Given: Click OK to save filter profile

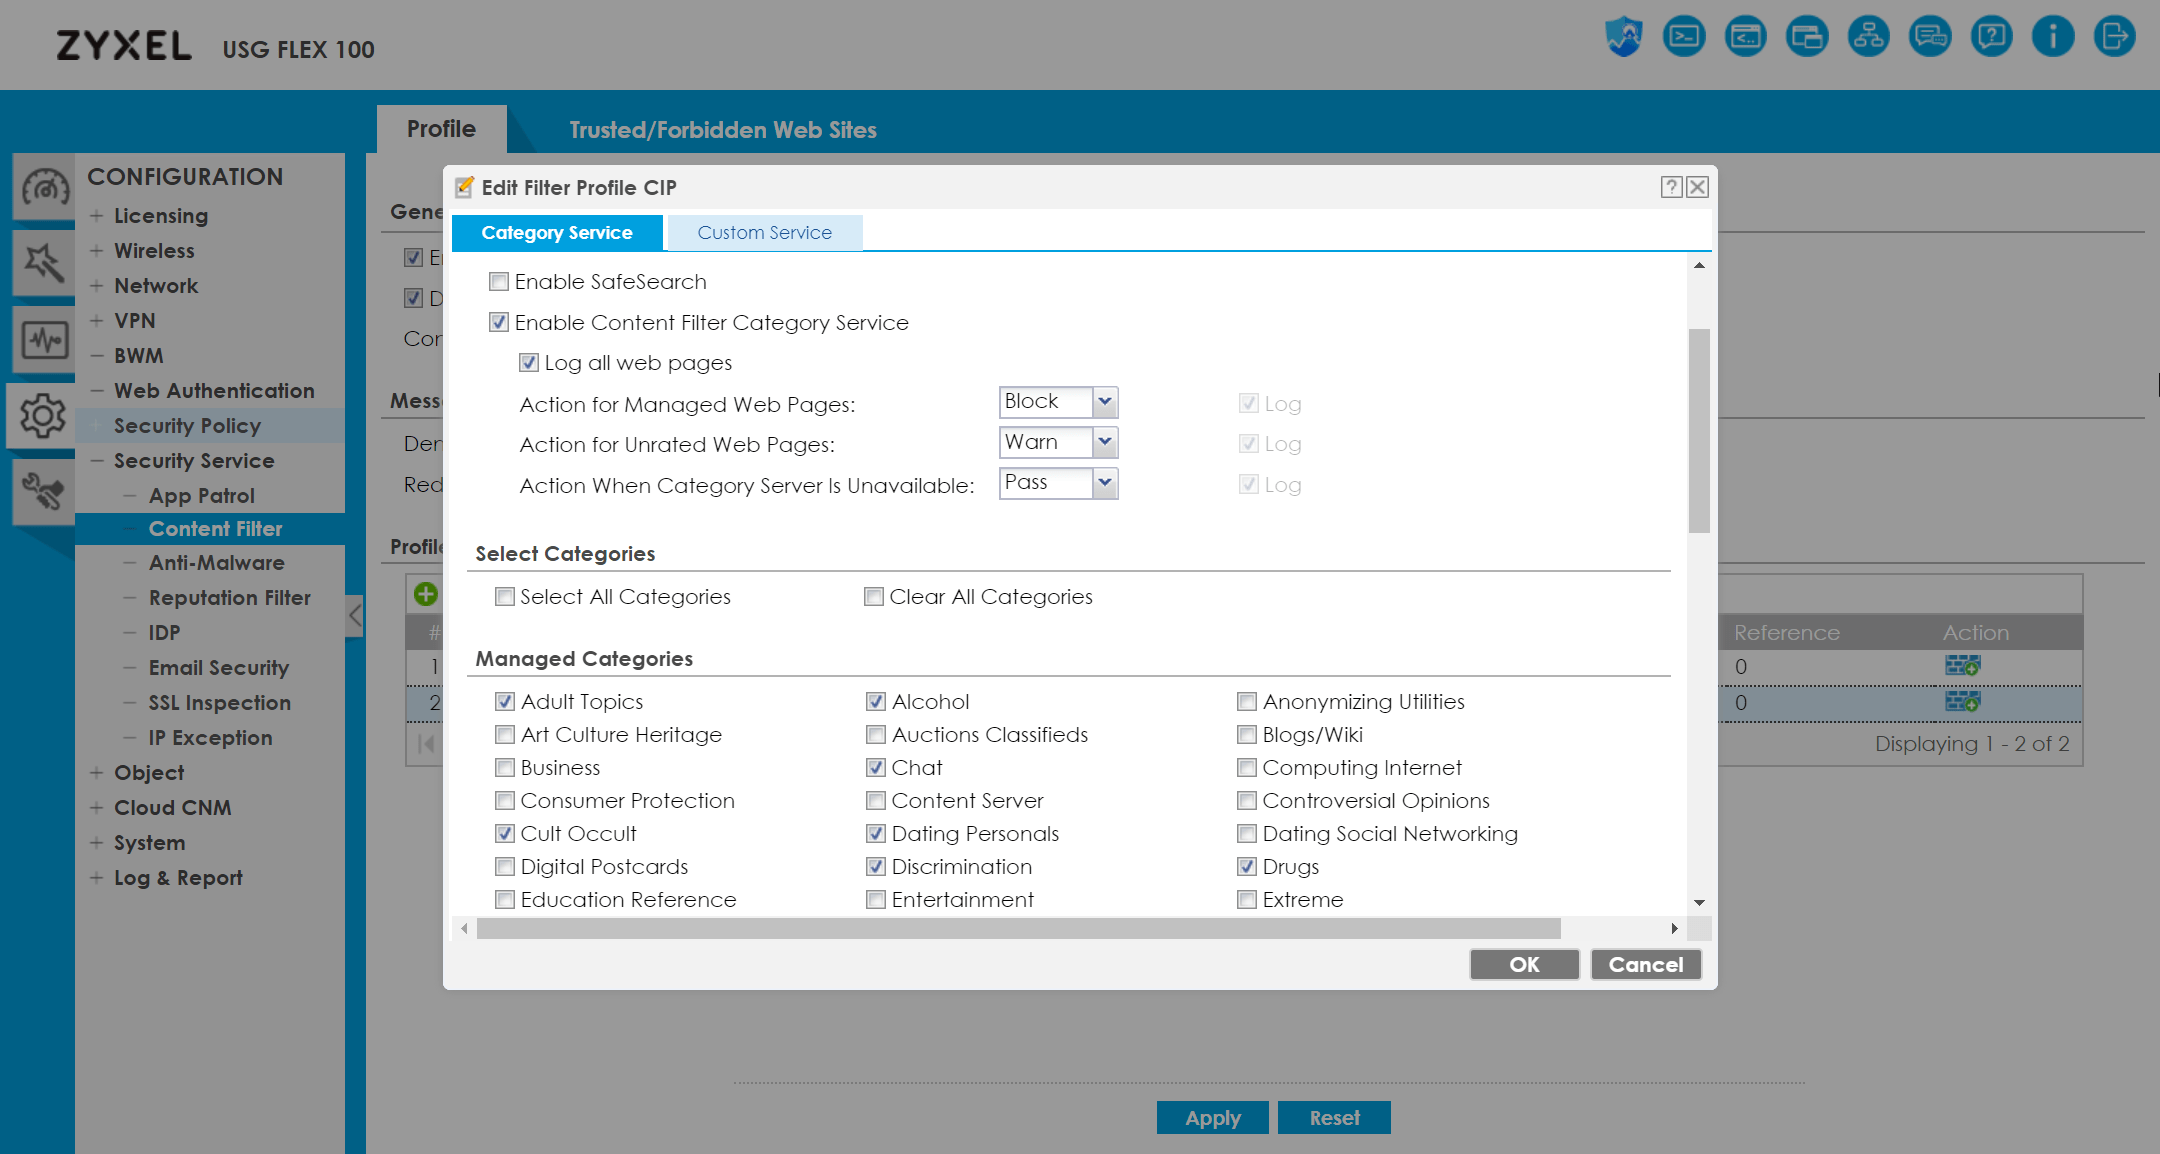Looking at the screenshot, I should coord(1524,964).
